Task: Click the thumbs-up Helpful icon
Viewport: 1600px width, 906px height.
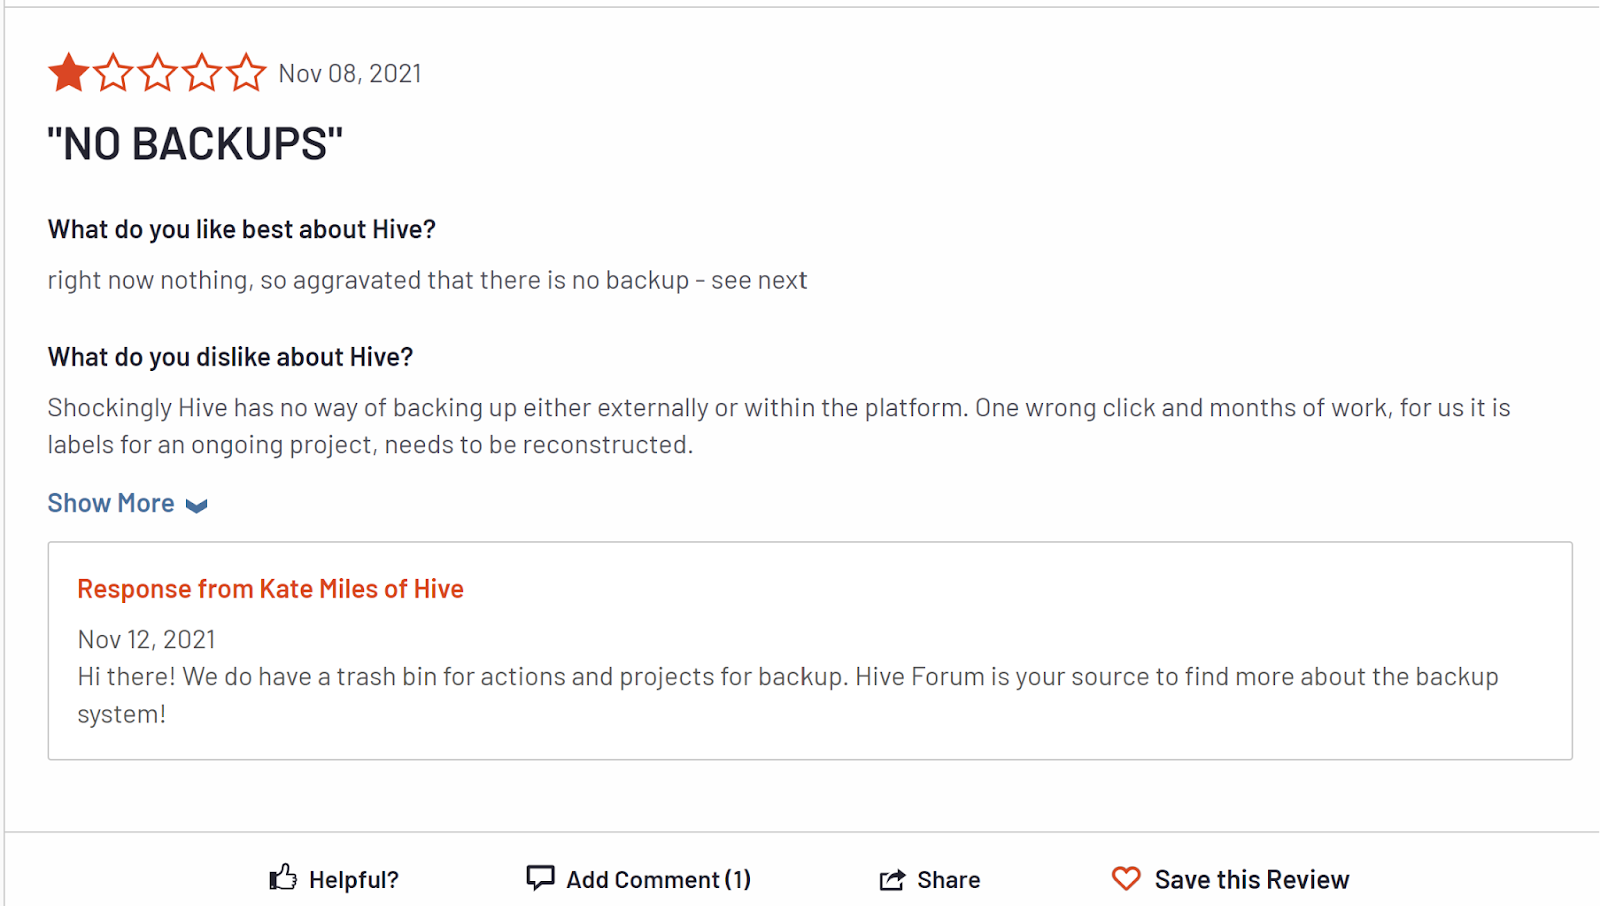Action: [x=283, y=878]
